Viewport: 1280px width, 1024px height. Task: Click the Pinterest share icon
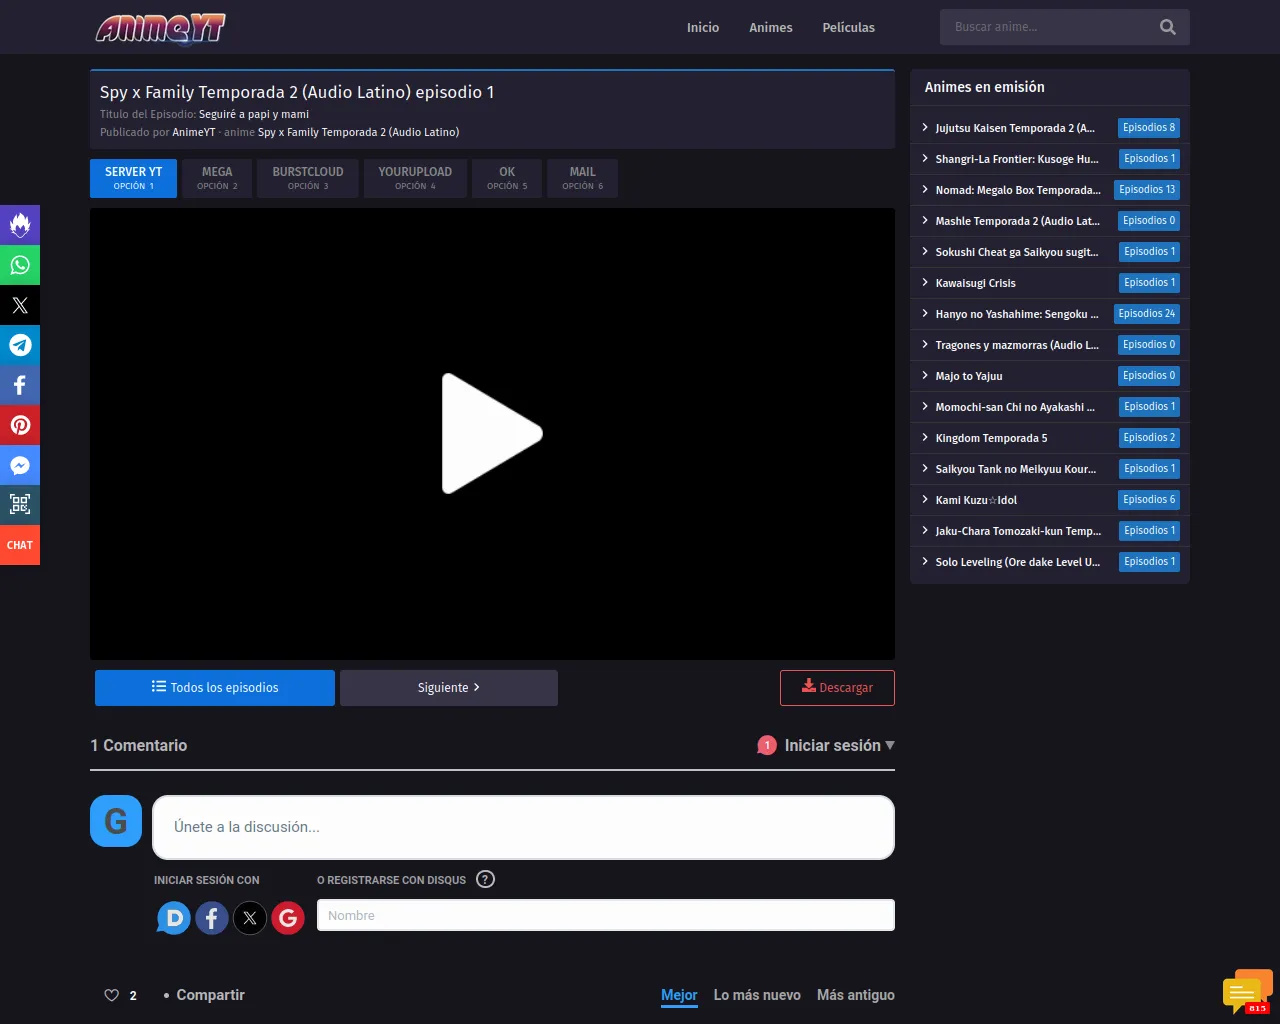(x=20, y=425)
